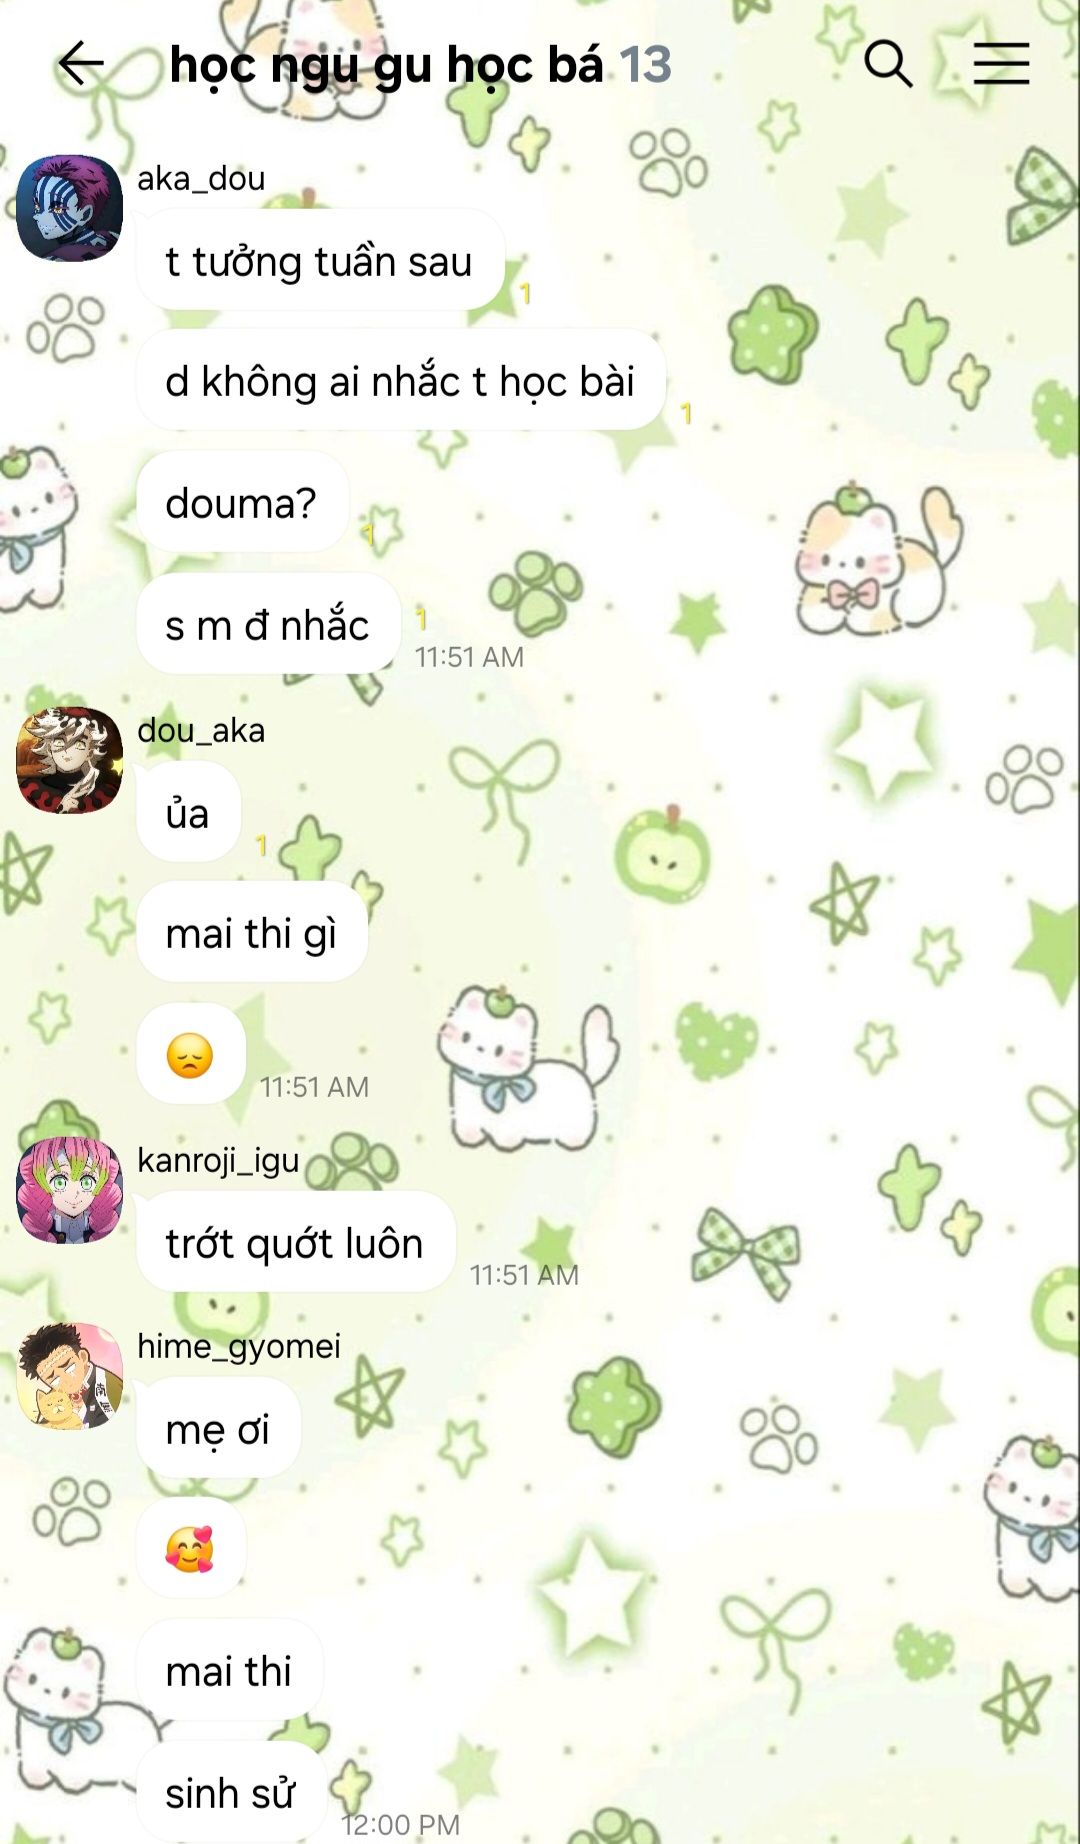The height and width of the screenshot is (1844, 1080).
Task: Click the username label kanroji_igu
Action: click(218, 1161)
